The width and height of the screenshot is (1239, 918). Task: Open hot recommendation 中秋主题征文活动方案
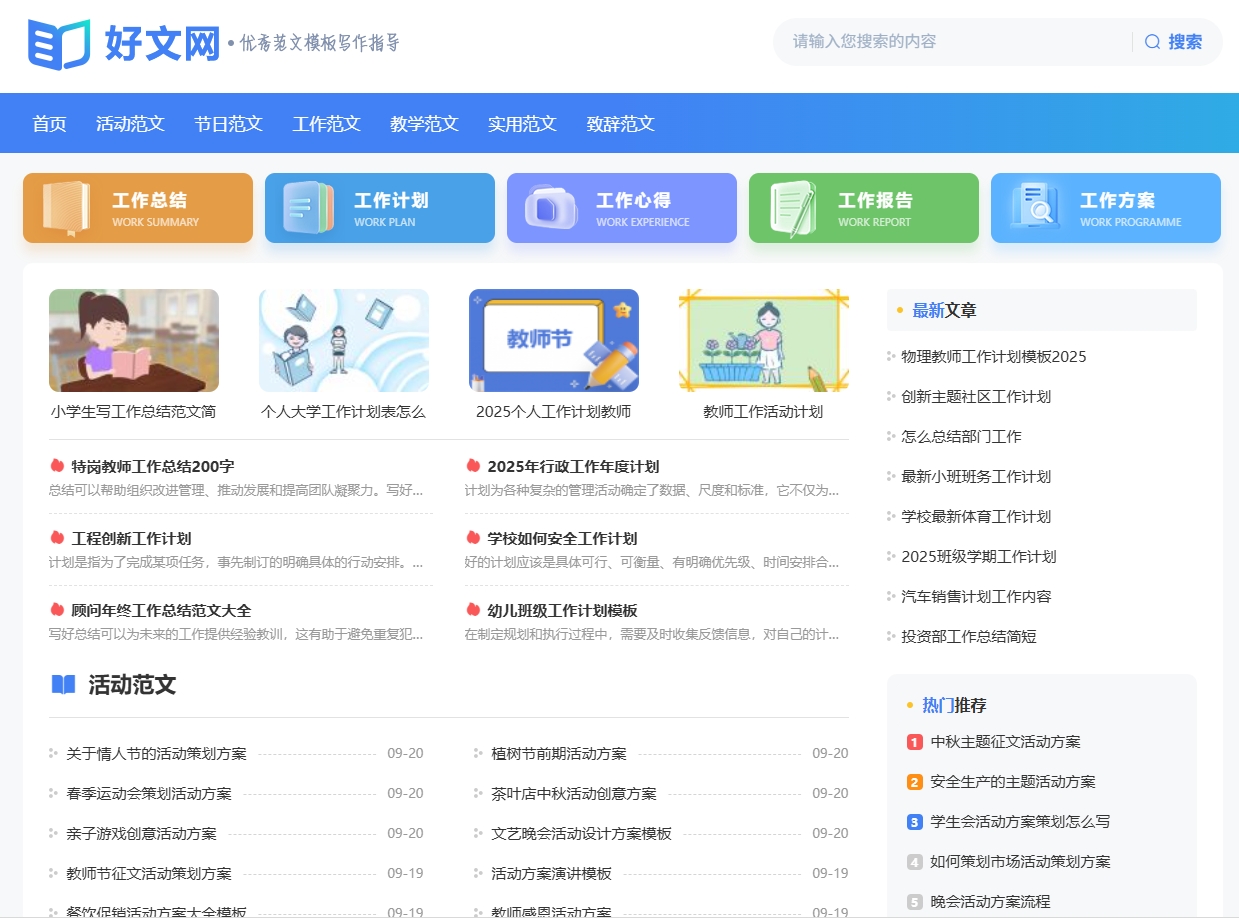(1006, 742)
